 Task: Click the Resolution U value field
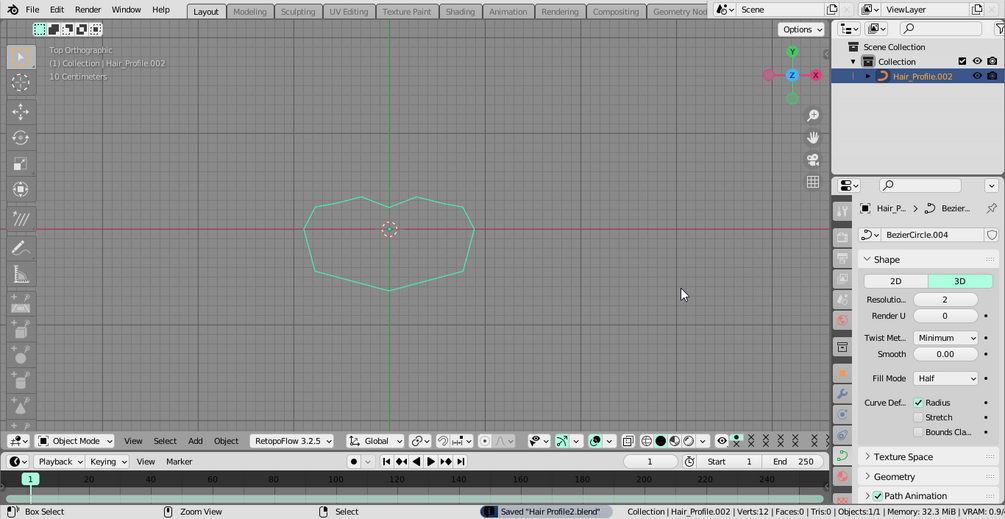[x=945, y=300]
